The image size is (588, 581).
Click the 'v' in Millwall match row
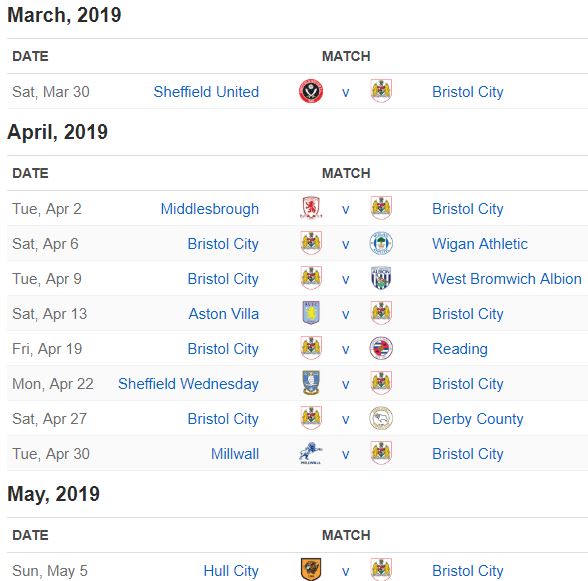(x=346, y=455)
